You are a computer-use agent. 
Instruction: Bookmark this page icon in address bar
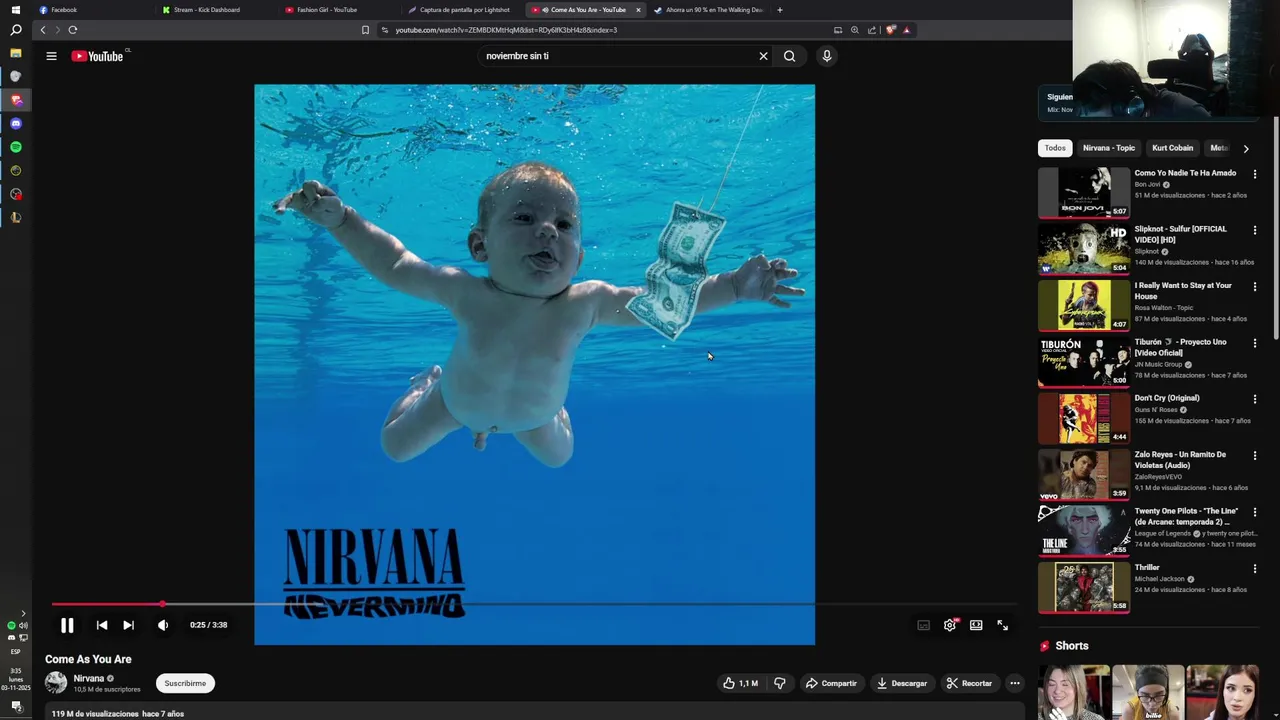[x=365, y=30]
